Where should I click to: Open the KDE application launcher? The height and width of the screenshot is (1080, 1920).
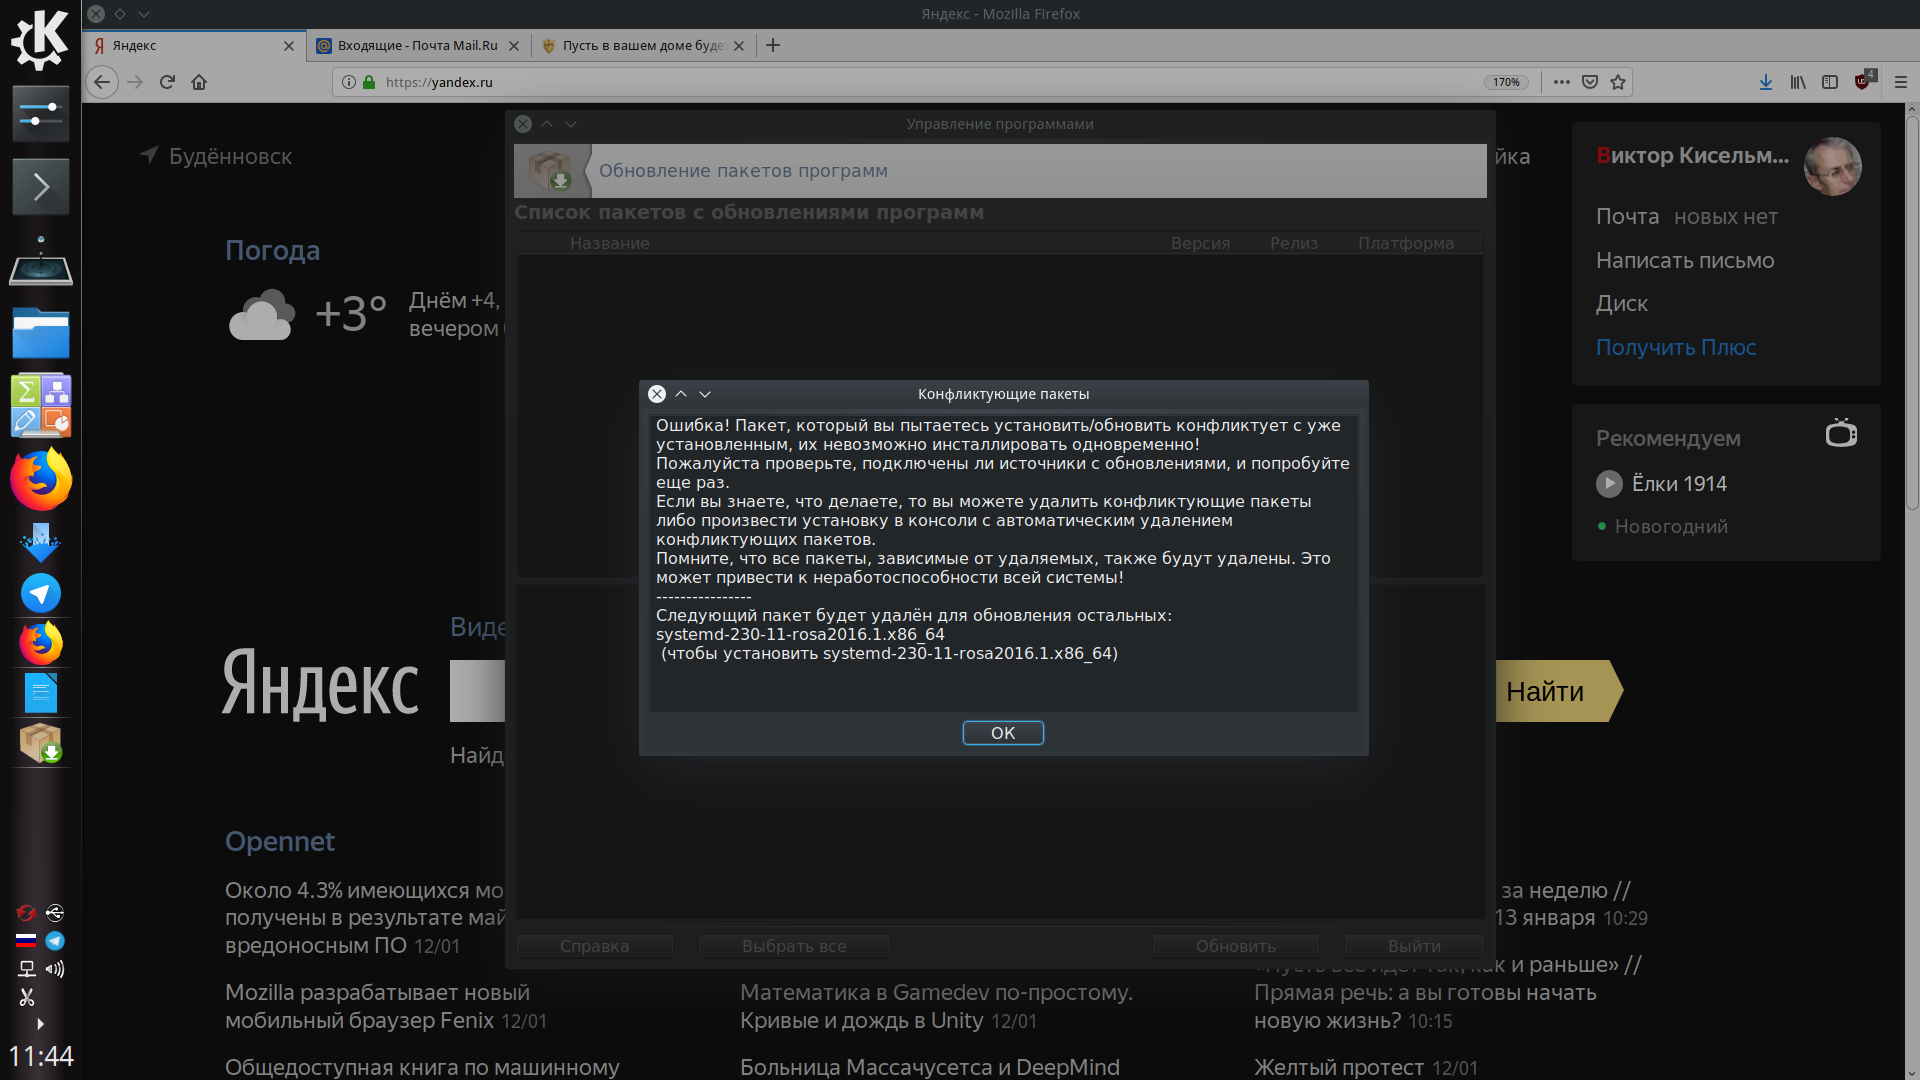coord(40,40)
